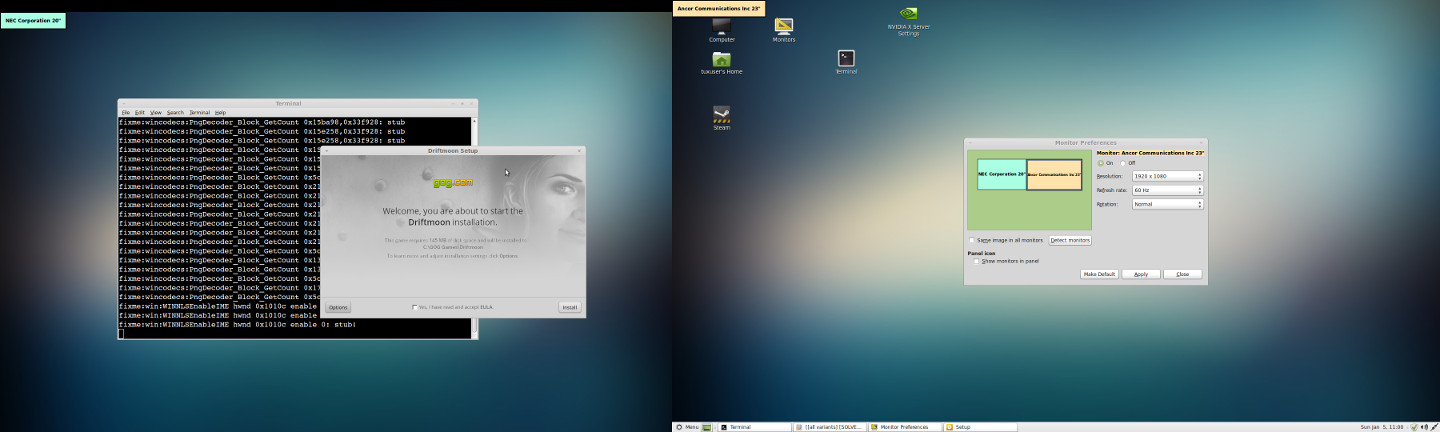Image resolution: width=1440 pixels, height=432 pixels.
Task: Select the On radio button for monitor
Action: pyautogui.click(x=1101, y=163)
